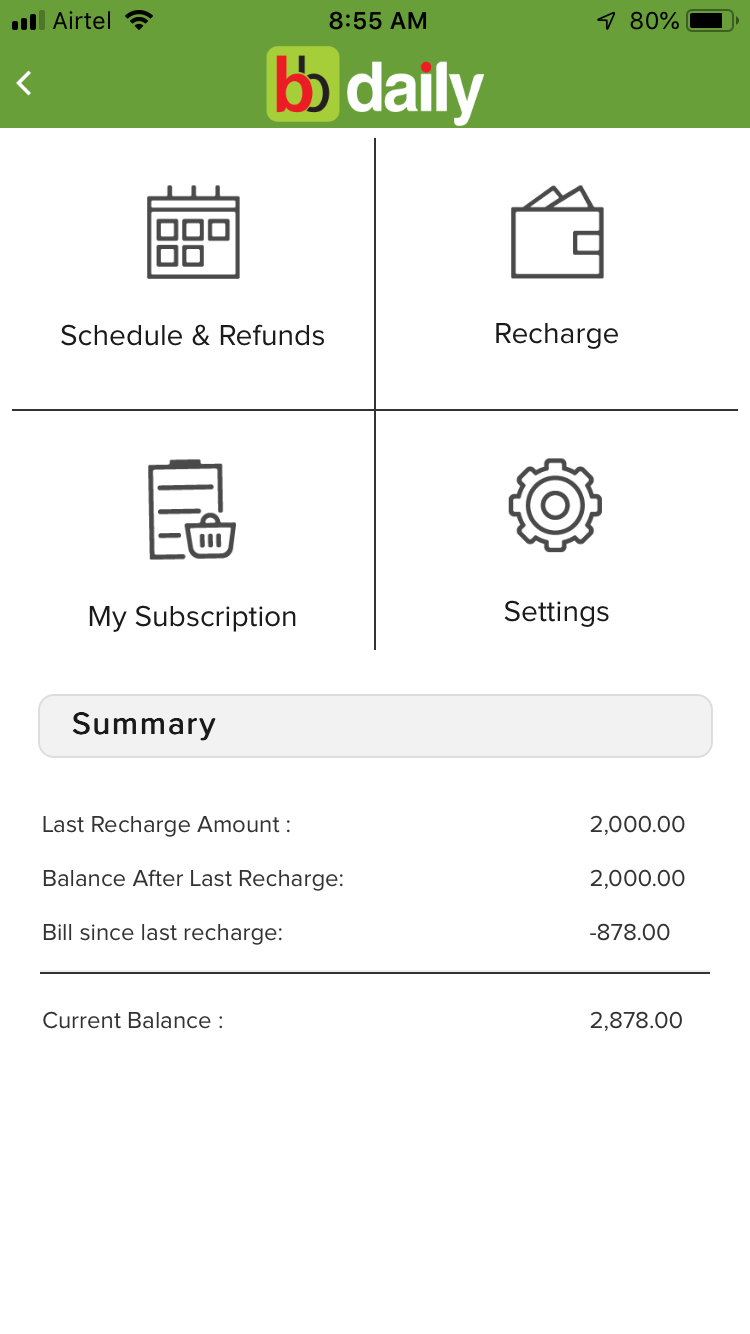This screenshot has height=1334, width=750.
Task: Open Schedule & Refunds label
Action: coord(192,336)
